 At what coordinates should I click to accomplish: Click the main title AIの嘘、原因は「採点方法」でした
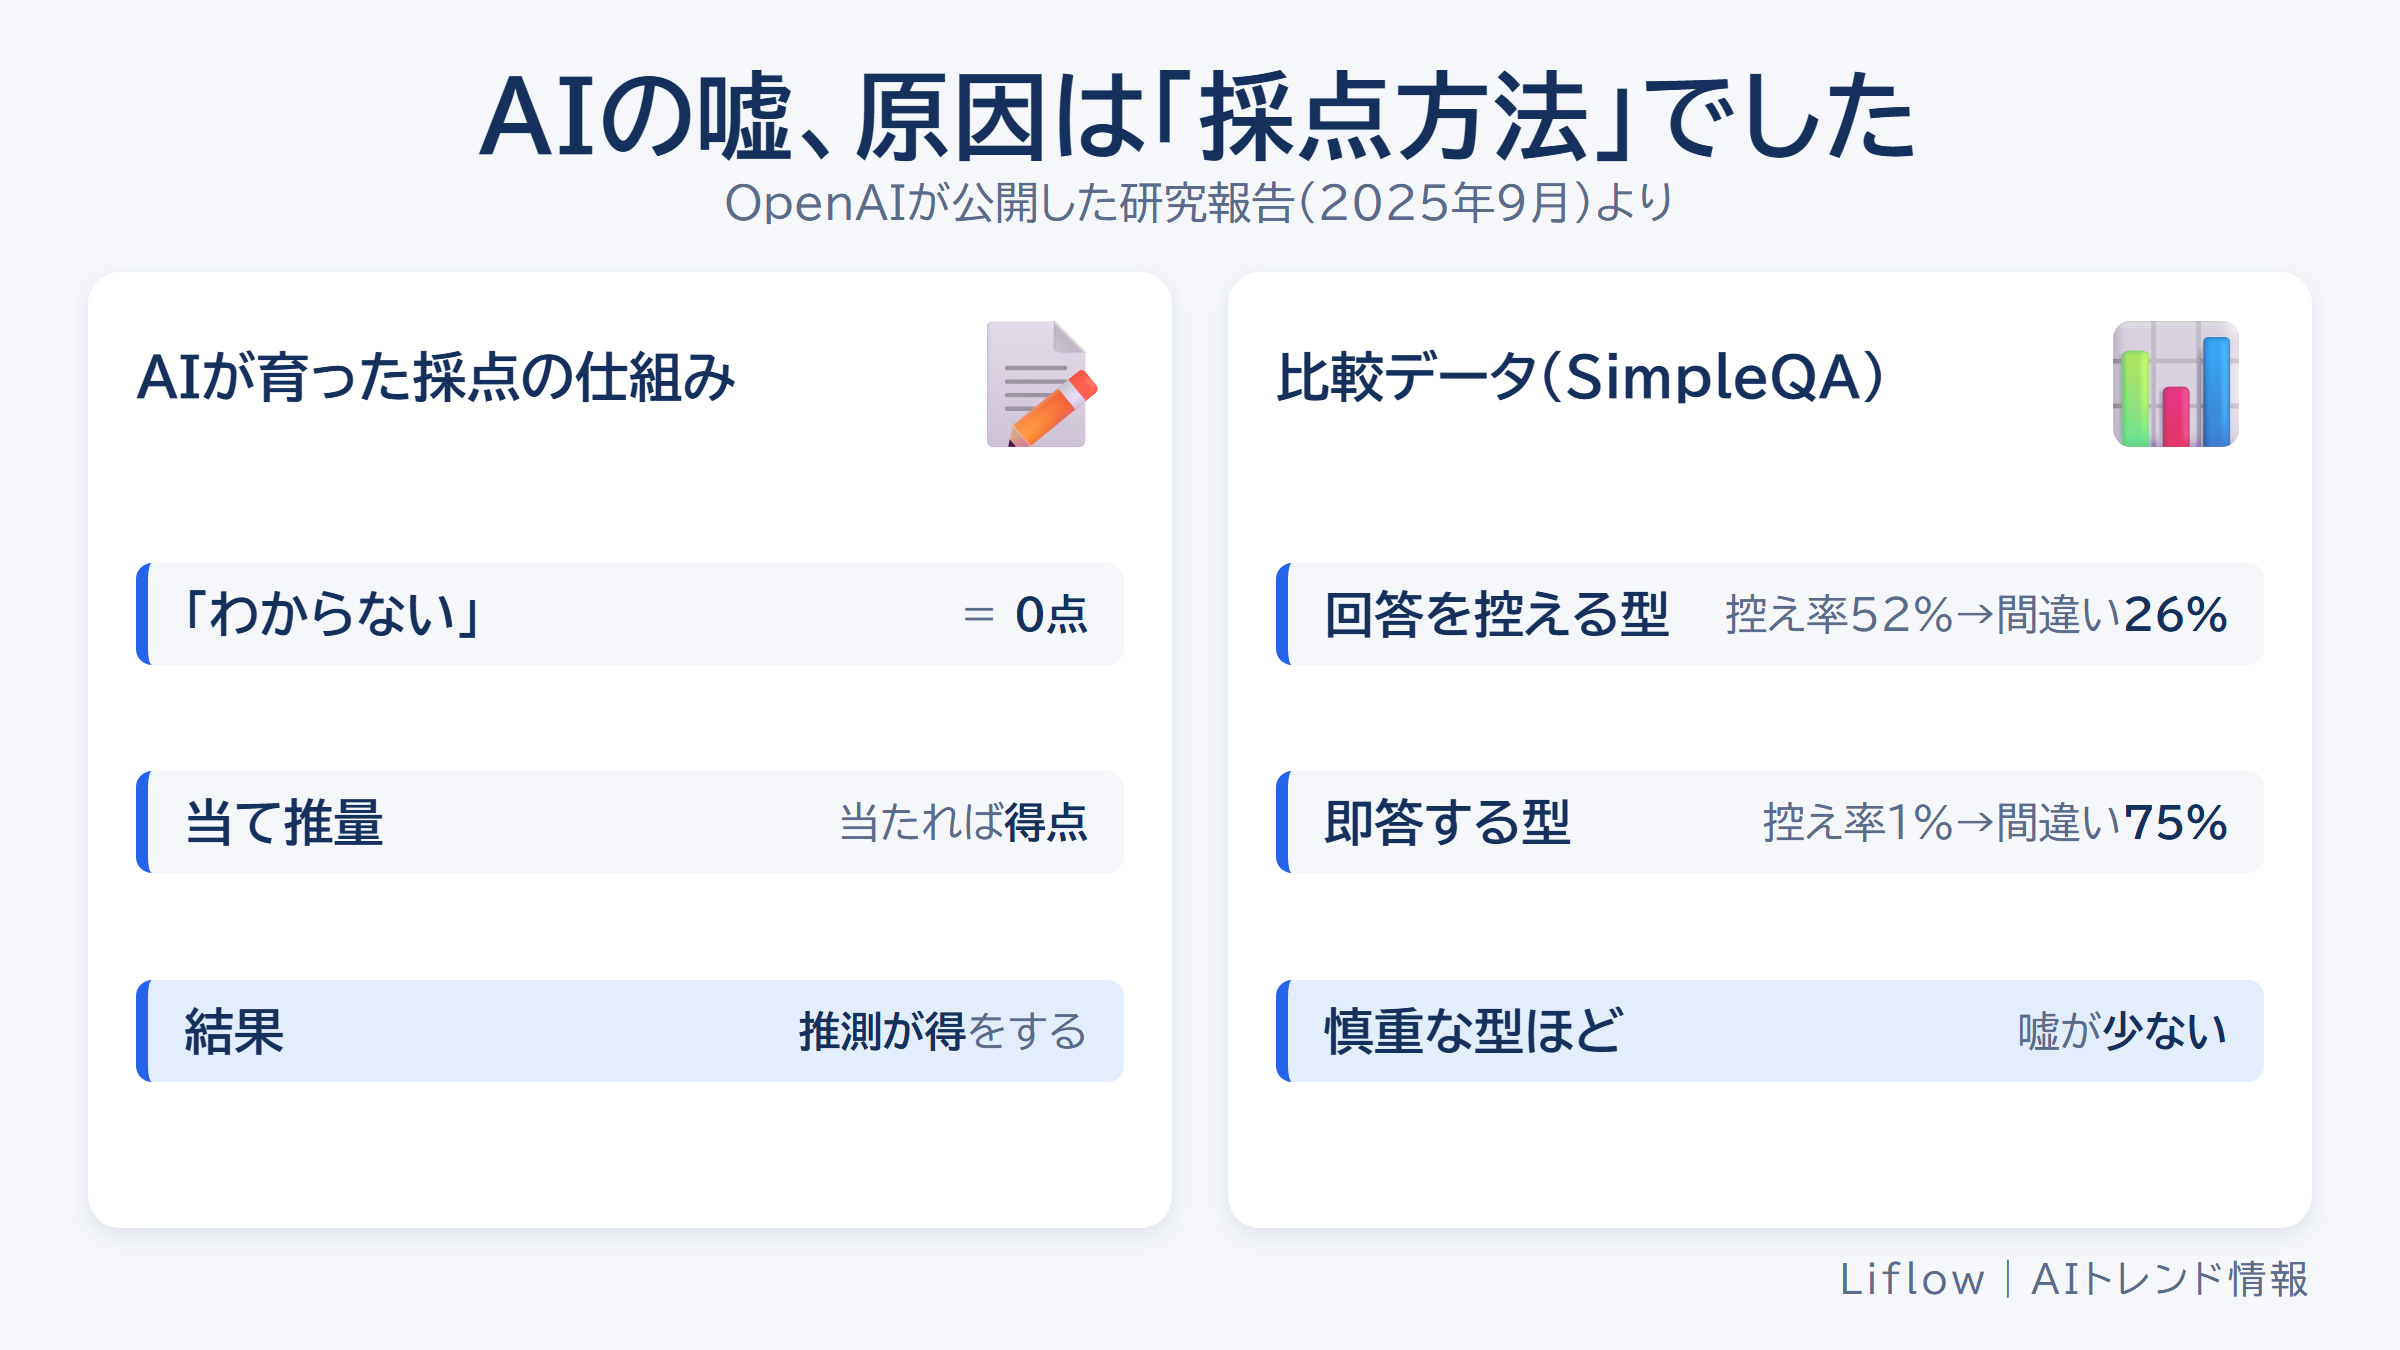[x=1198, y=117]
